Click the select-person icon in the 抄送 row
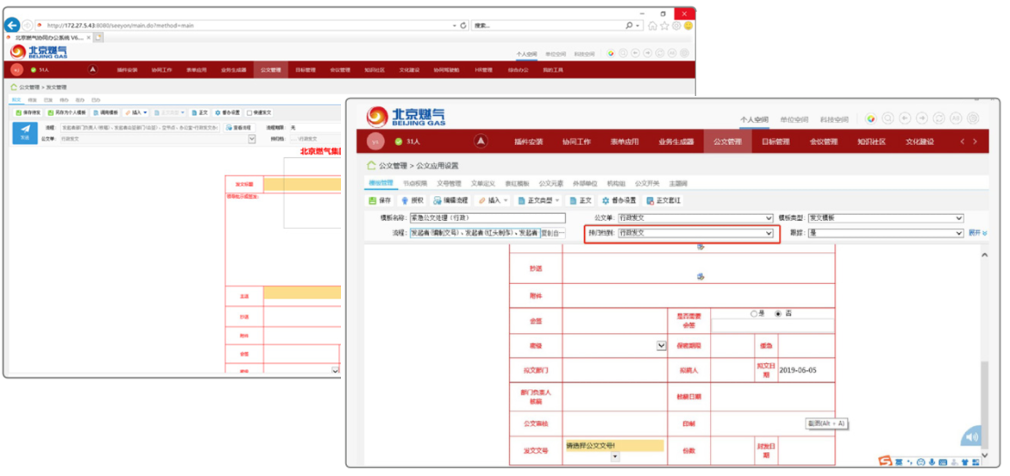The width and height of the screenshot is (1010, 476). click(x=700, y=276)
